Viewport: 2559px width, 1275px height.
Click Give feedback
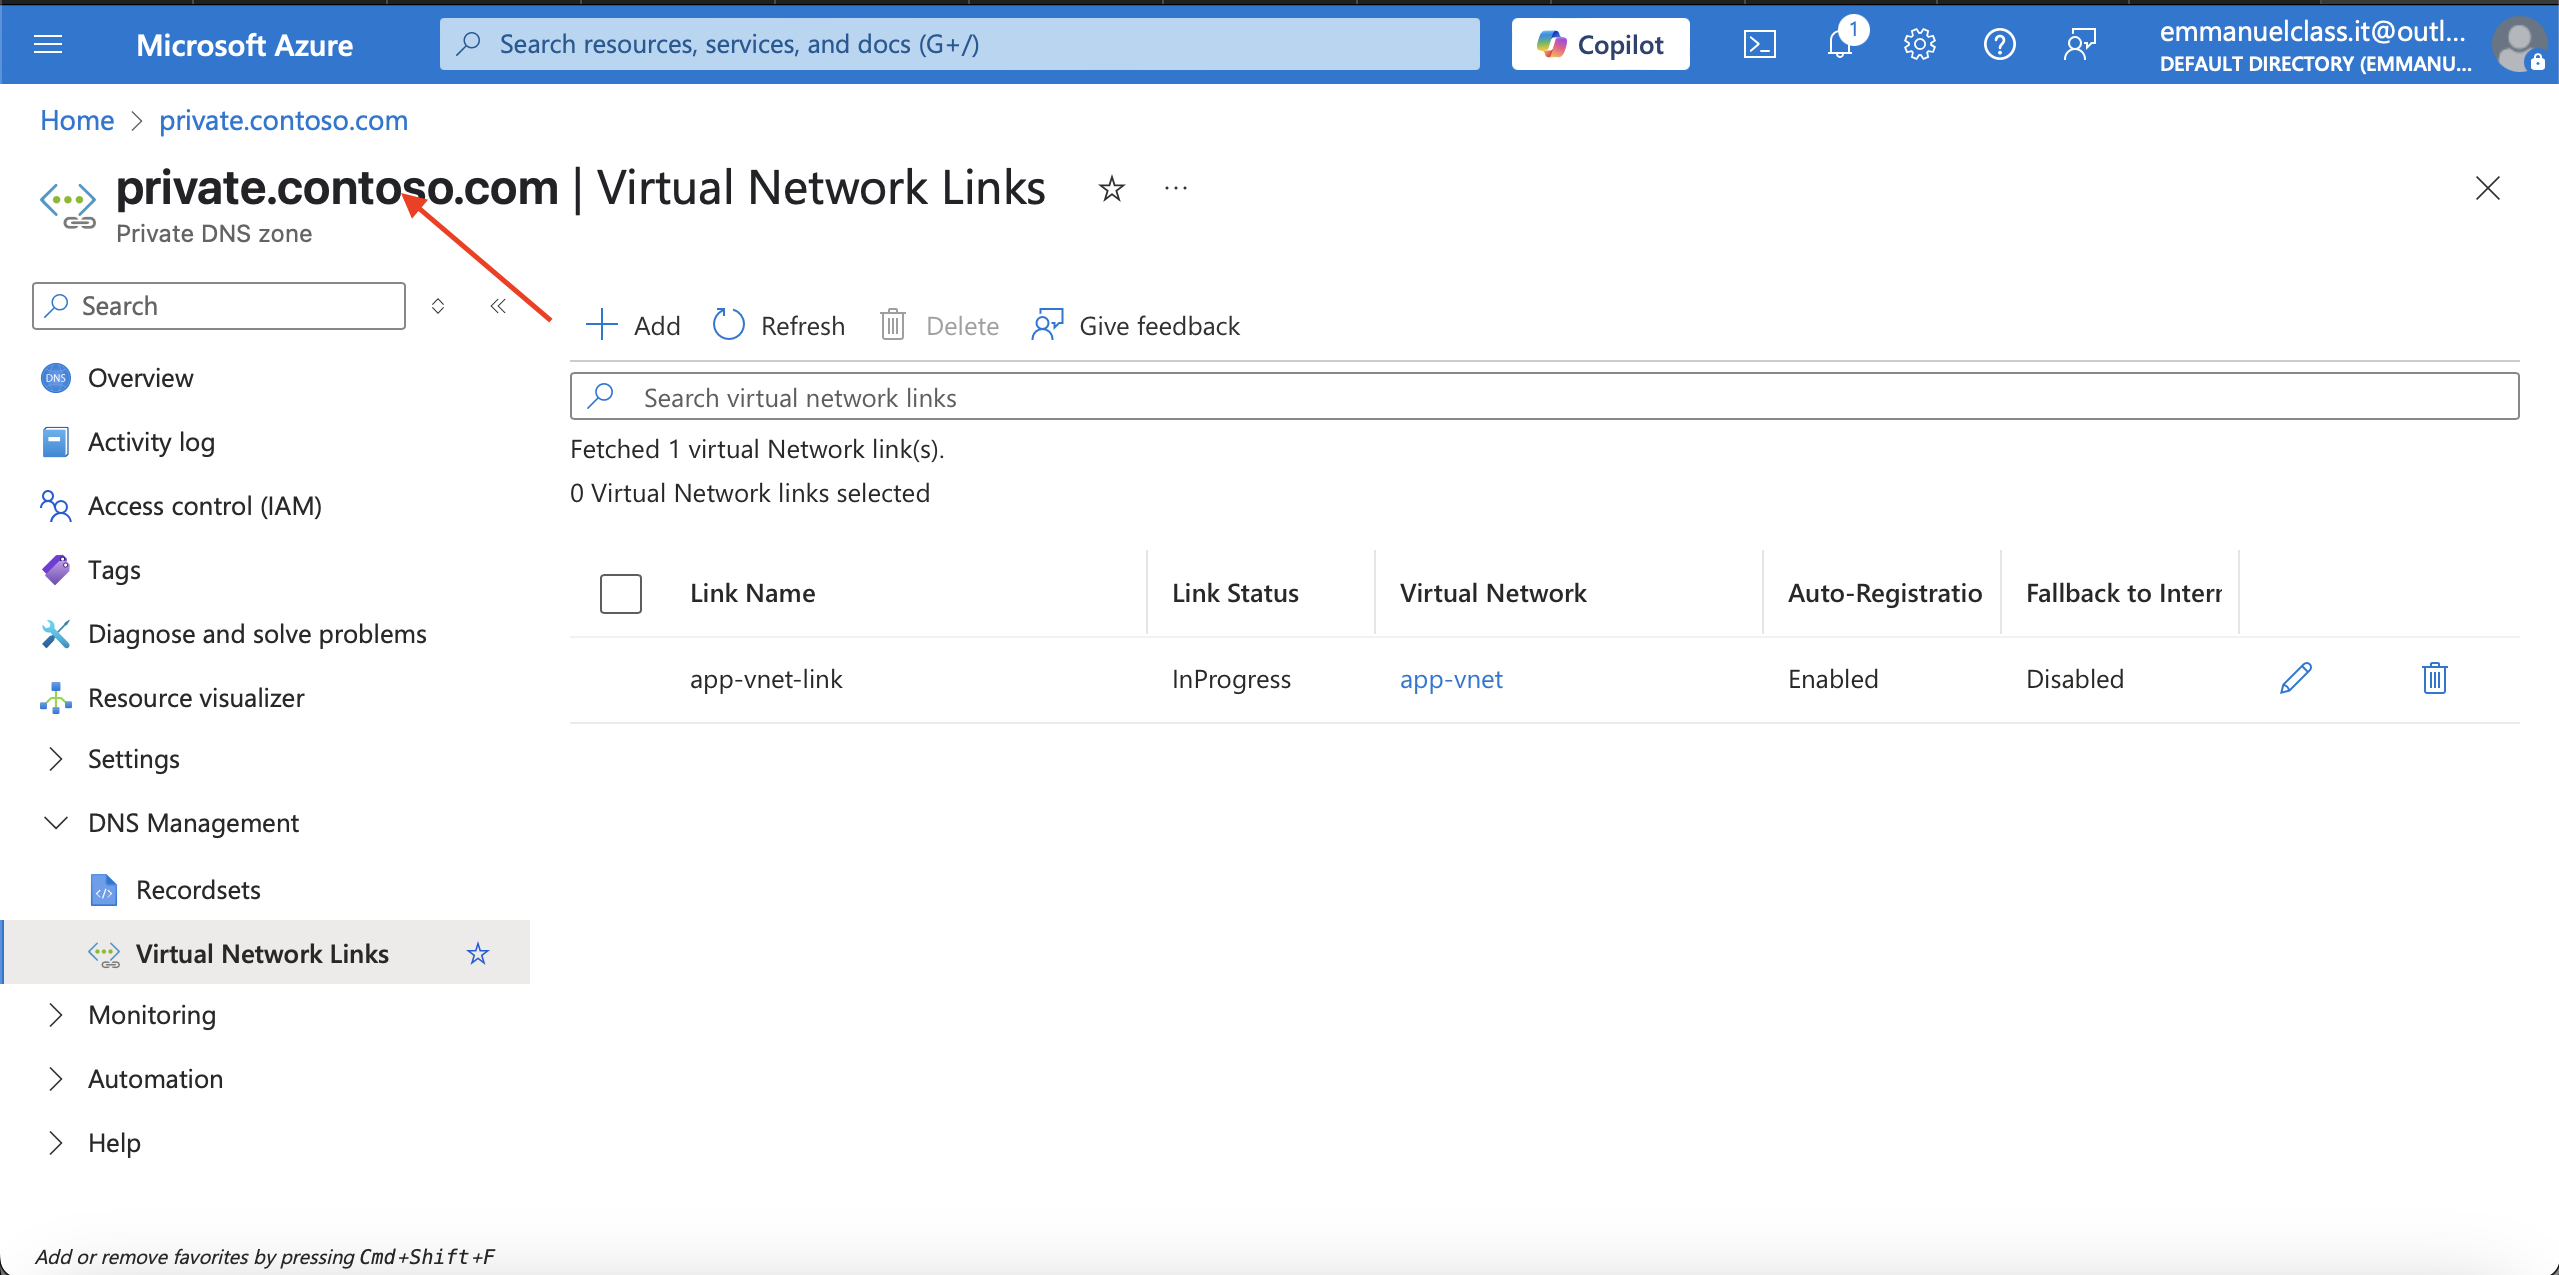point(1136,326)
